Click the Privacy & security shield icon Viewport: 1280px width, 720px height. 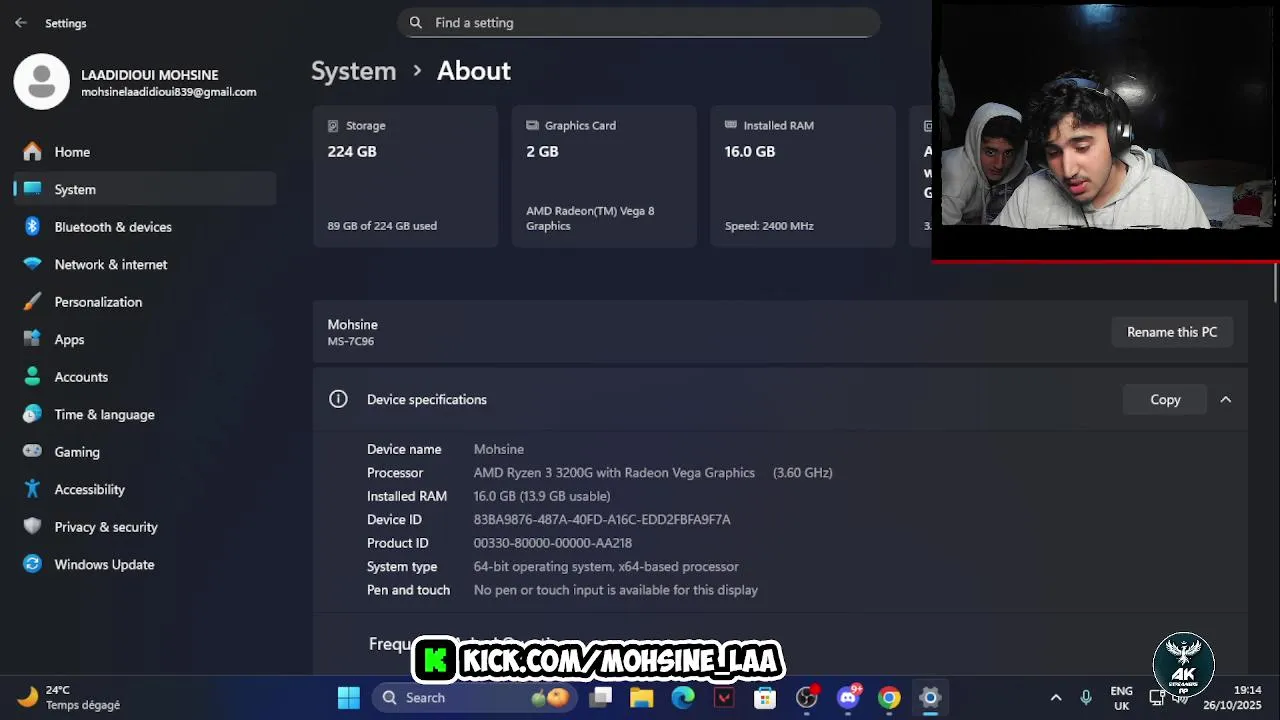tap(32, 527)
